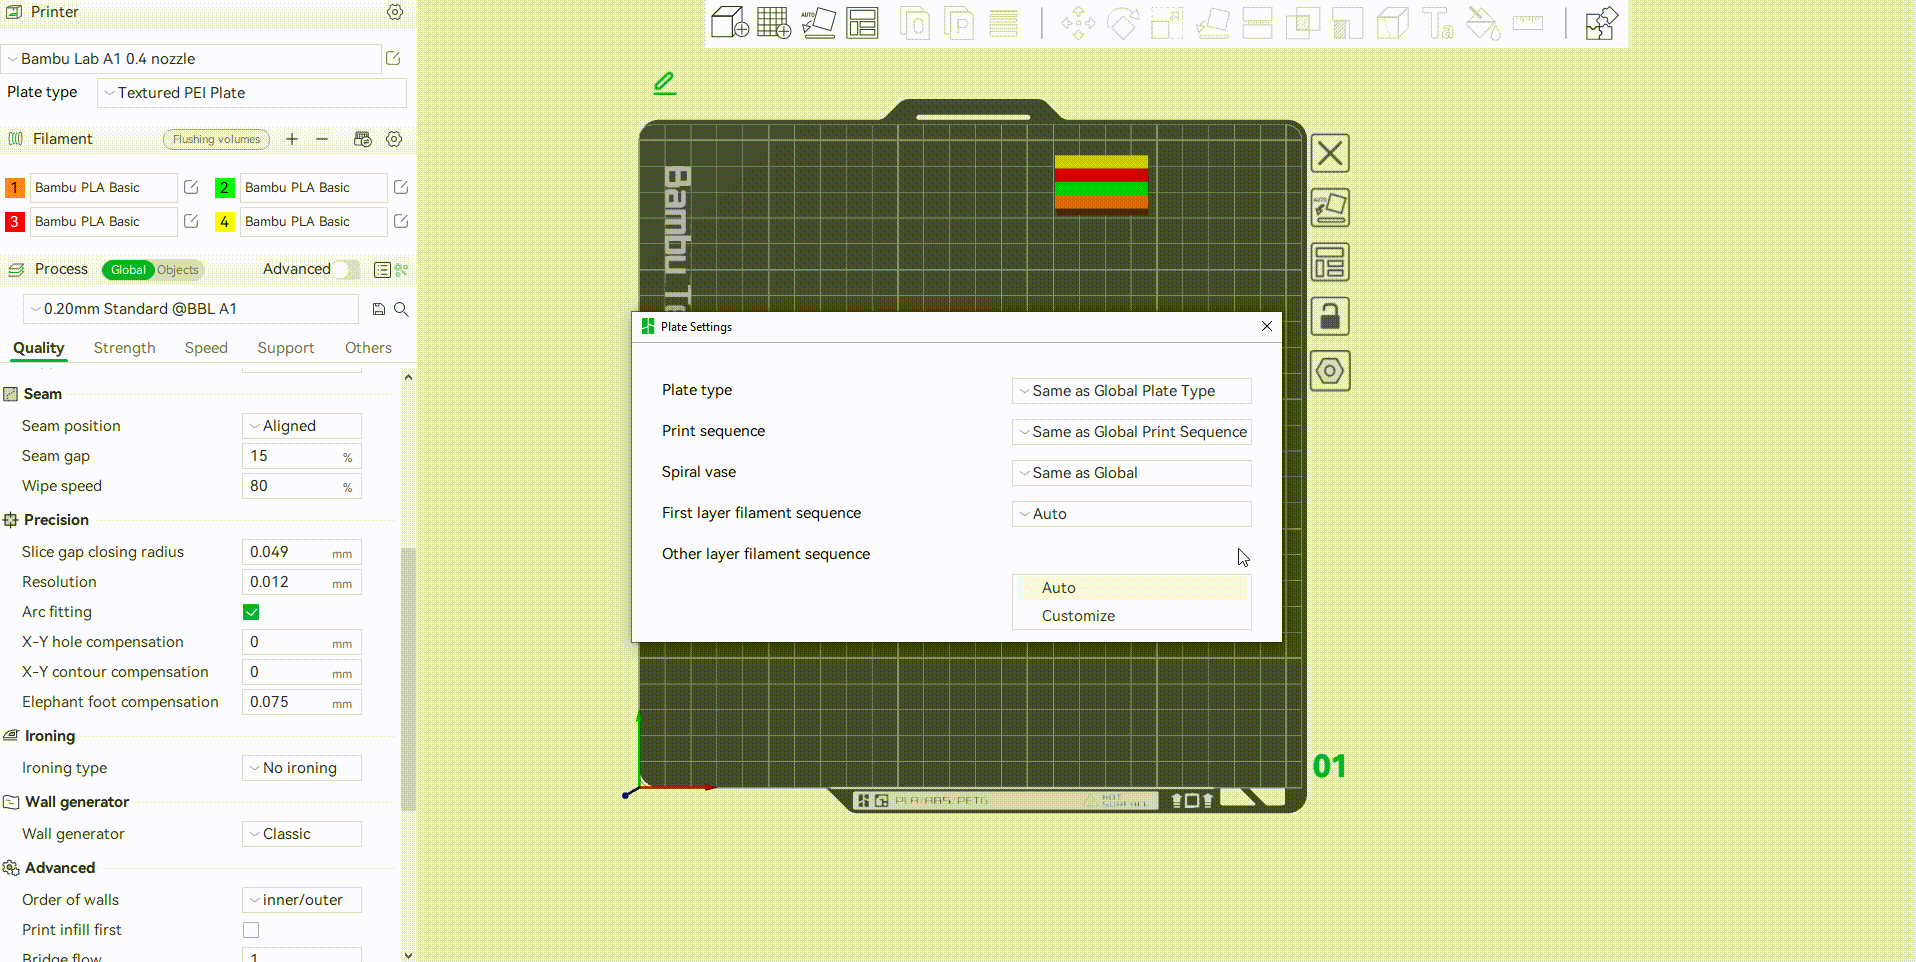Open the Print sequence dropdown in Plate Settings
This screenshot has width=1916, height=962.
pyautogui.click(x=1132, y=432)
